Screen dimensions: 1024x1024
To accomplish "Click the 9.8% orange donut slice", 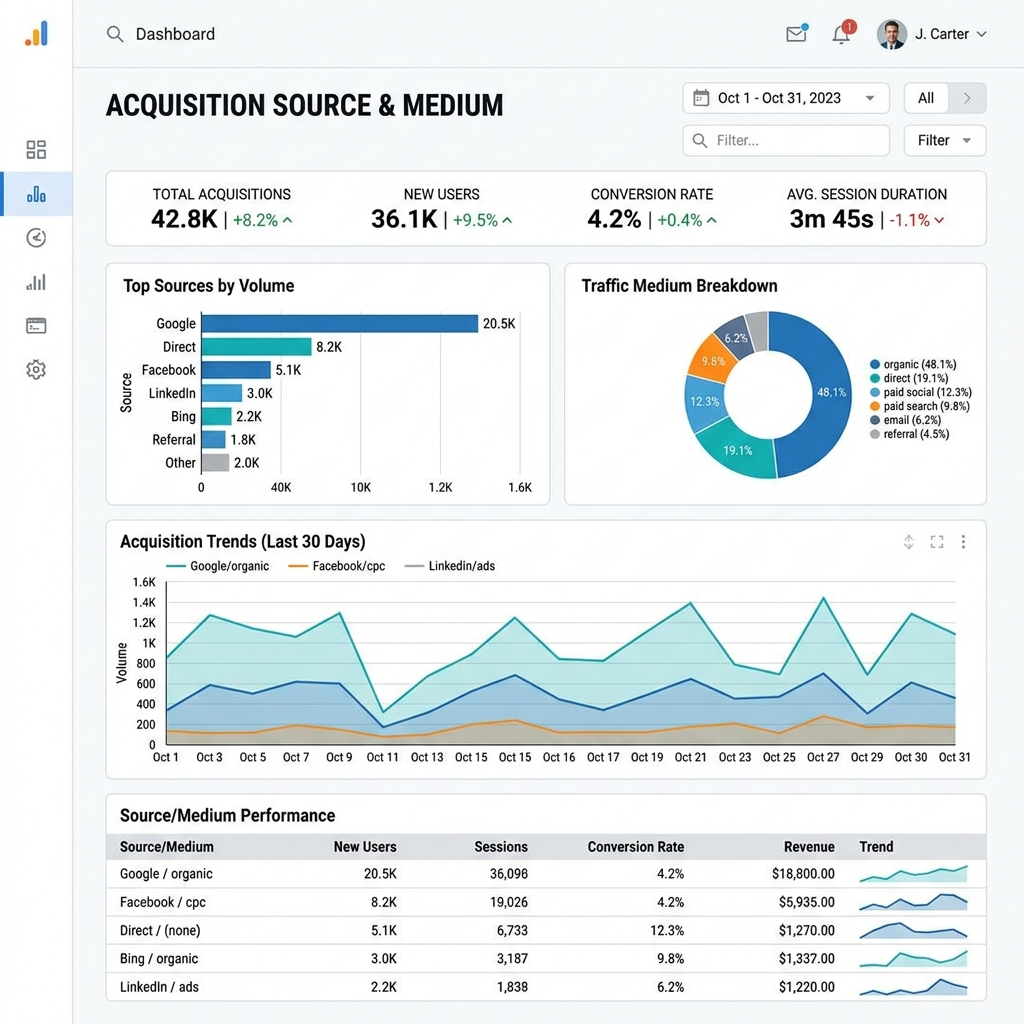I will 713,360.
